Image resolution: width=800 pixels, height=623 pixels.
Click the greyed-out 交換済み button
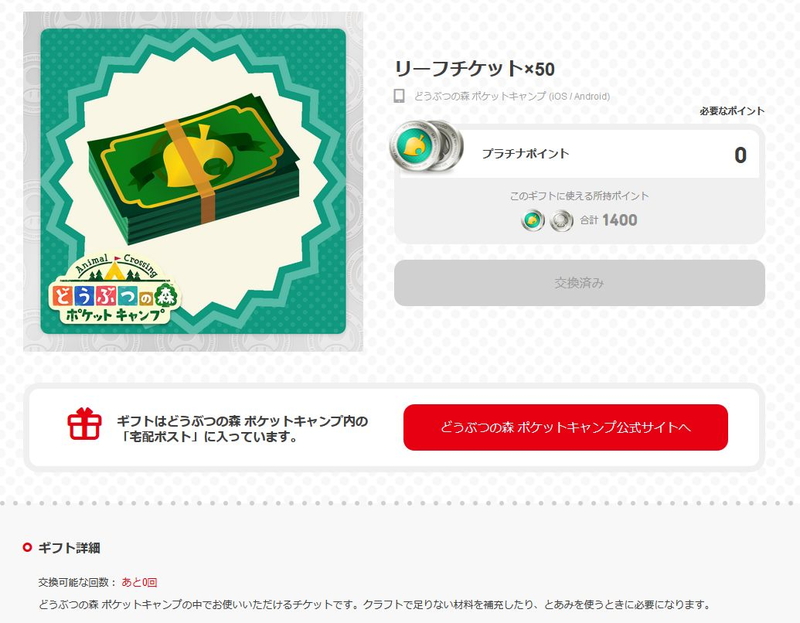click(579, 283)
